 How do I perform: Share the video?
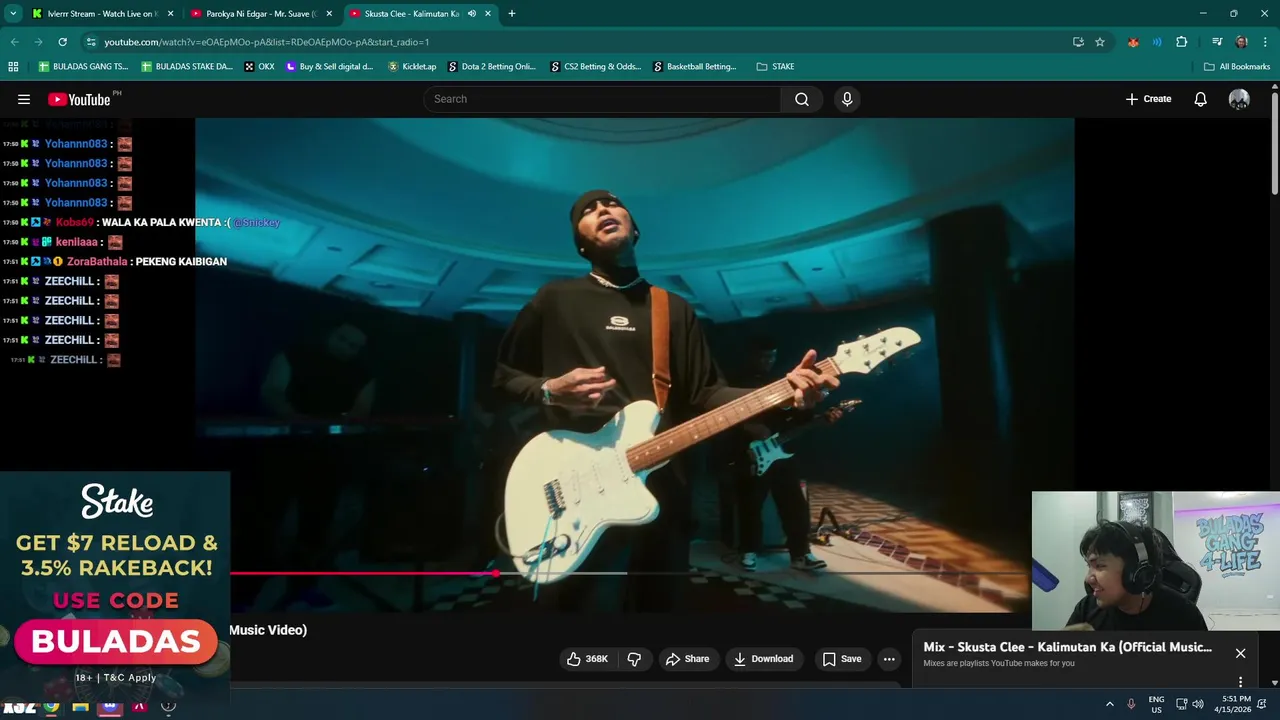coord(687,659)
